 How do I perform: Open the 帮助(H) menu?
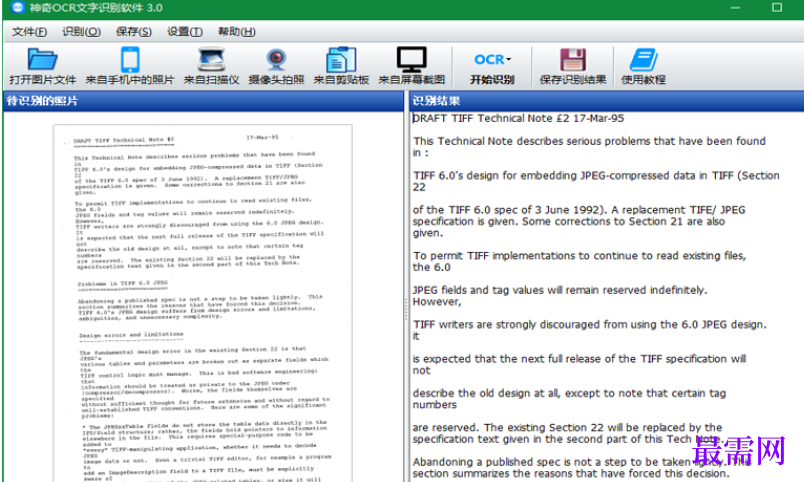click(x=236, y=32)
